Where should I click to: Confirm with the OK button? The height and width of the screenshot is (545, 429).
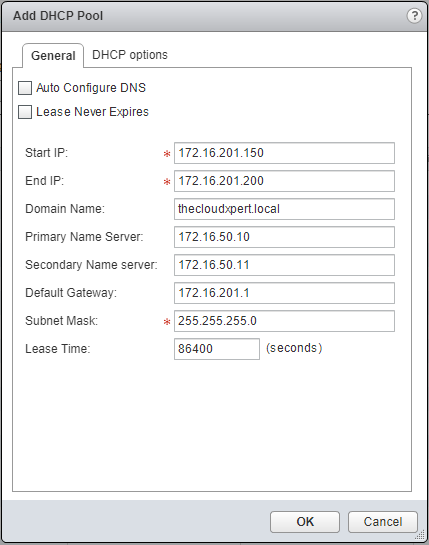click(305, 522)
